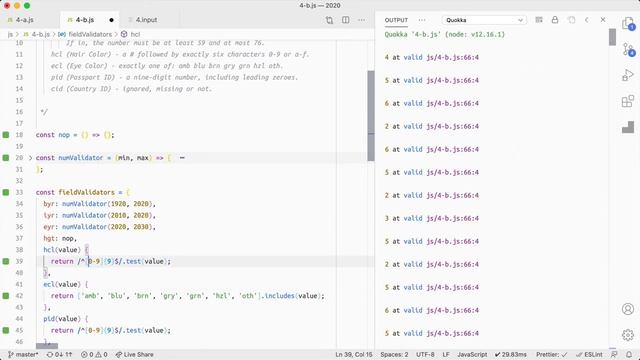
Task: Expand the folded numValidator block at line 20
Action: coord(30,158)
